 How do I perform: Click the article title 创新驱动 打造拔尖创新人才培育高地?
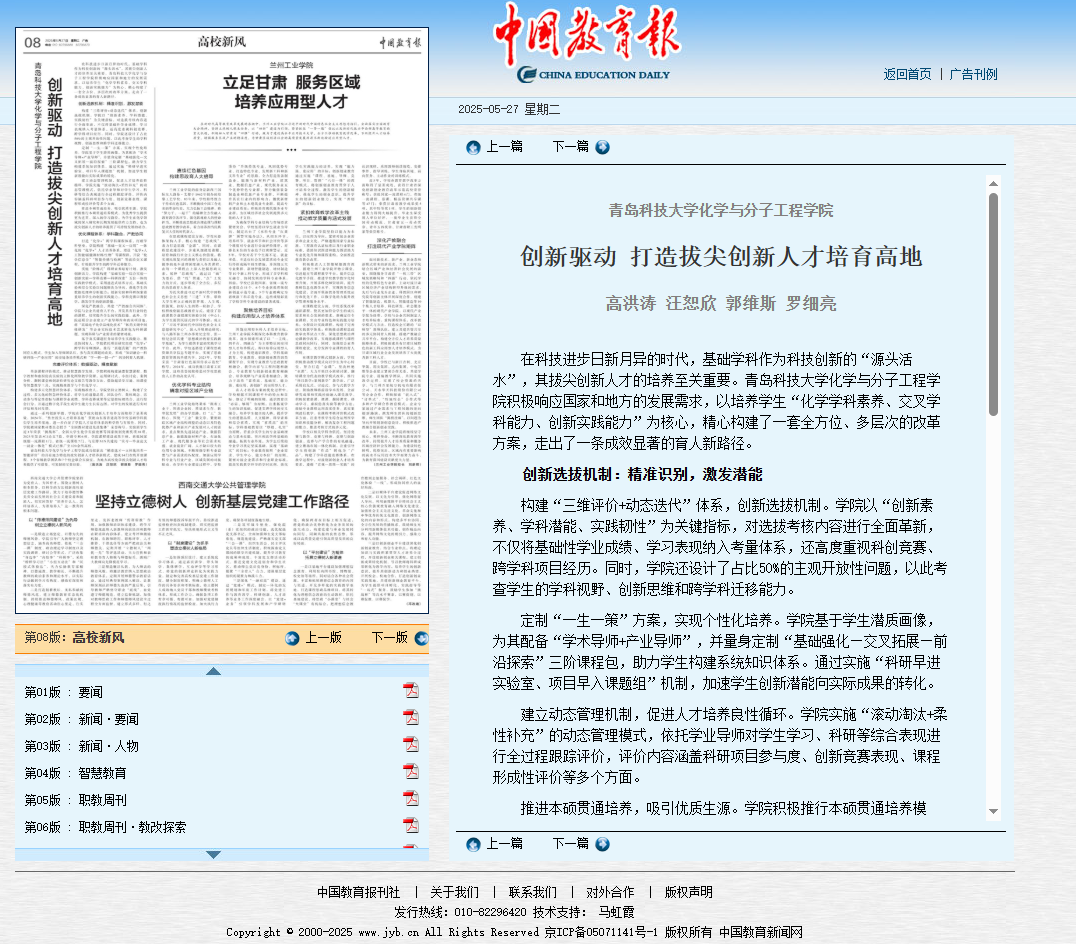[x=721, y=257]
